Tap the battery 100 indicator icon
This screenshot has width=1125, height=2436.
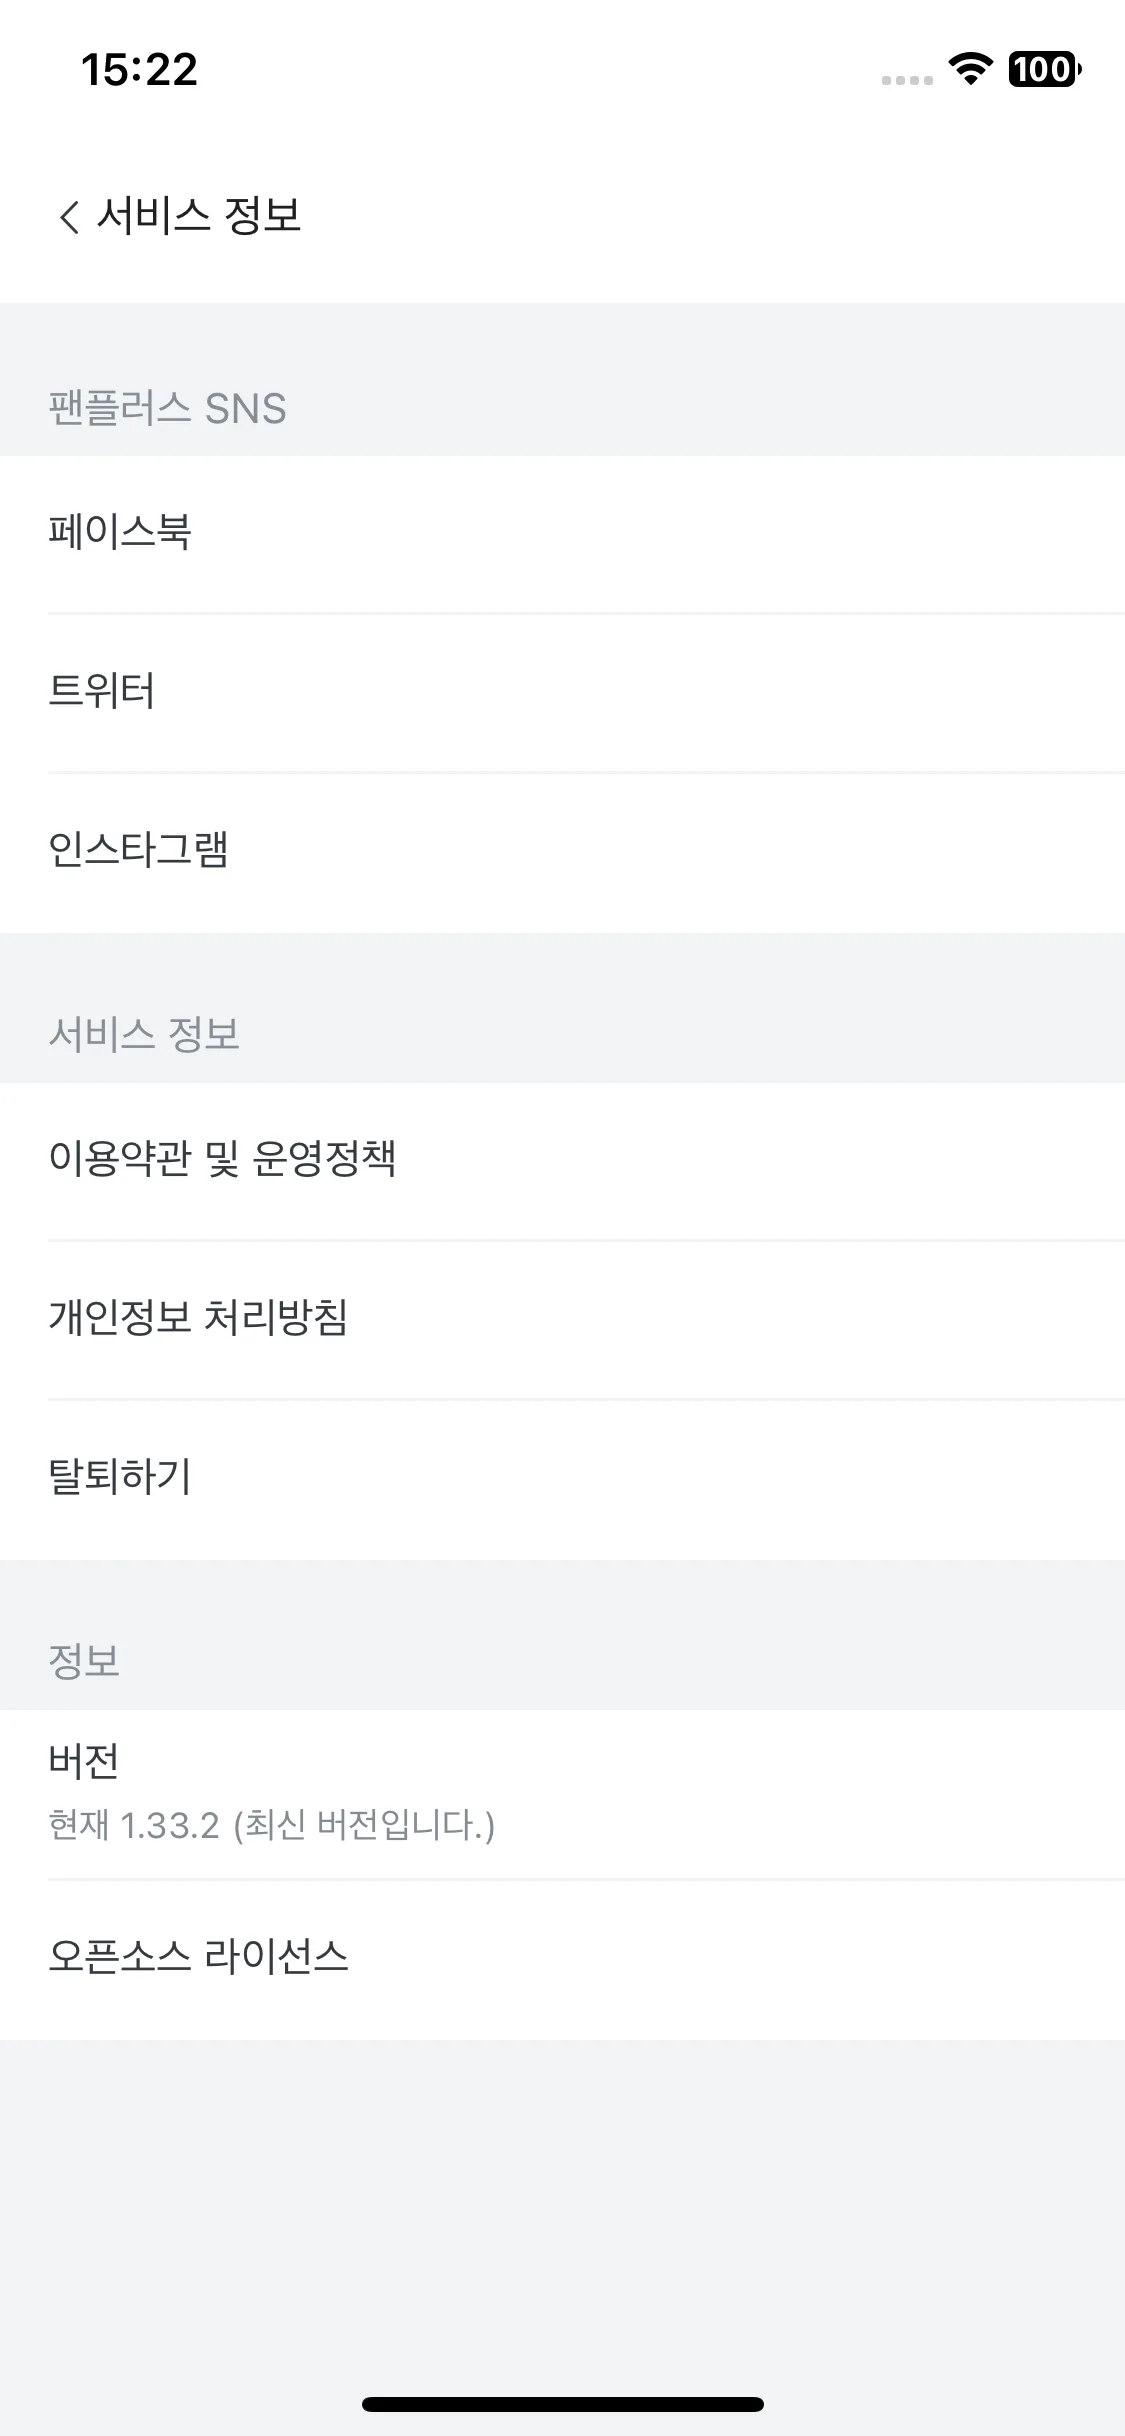pos(1044,69)
